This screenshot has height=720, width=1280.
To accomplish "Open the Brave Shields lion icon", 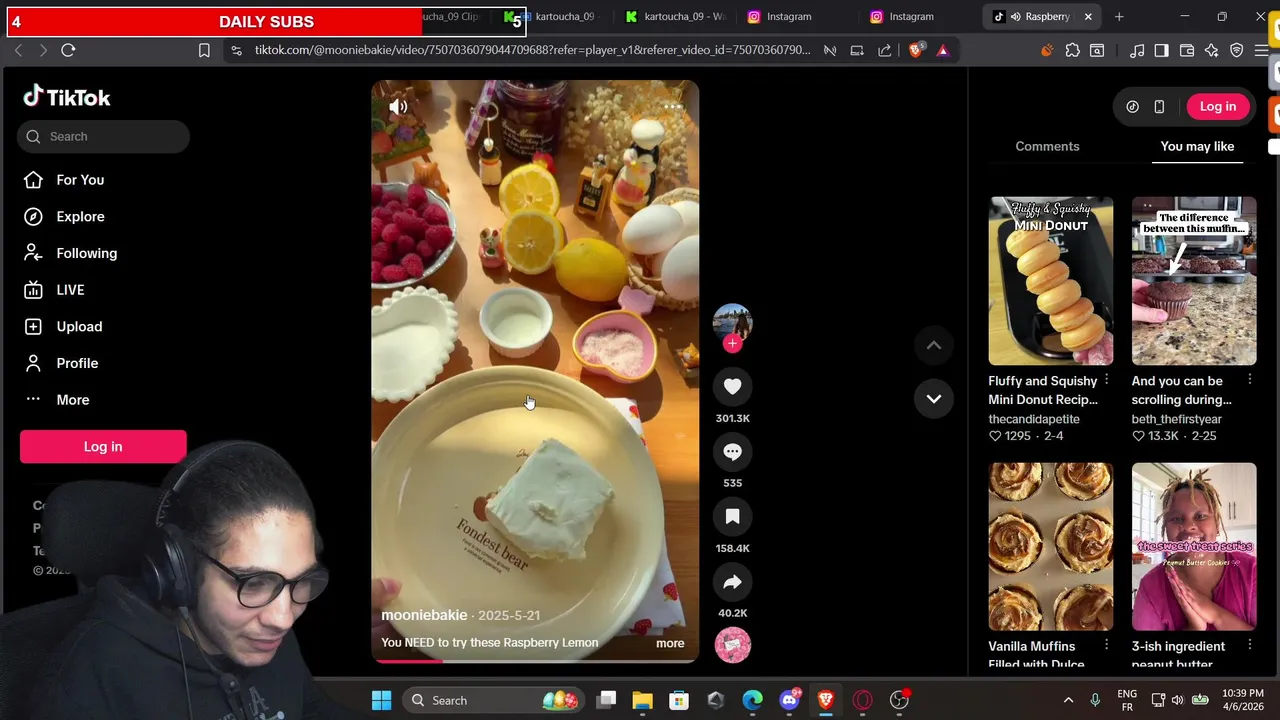I will click(916, 50).
